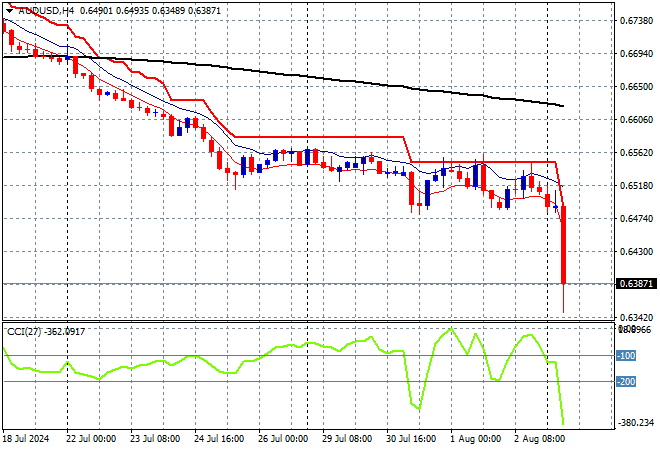Click the -380.234 CCI scale value

coord(636,423)
